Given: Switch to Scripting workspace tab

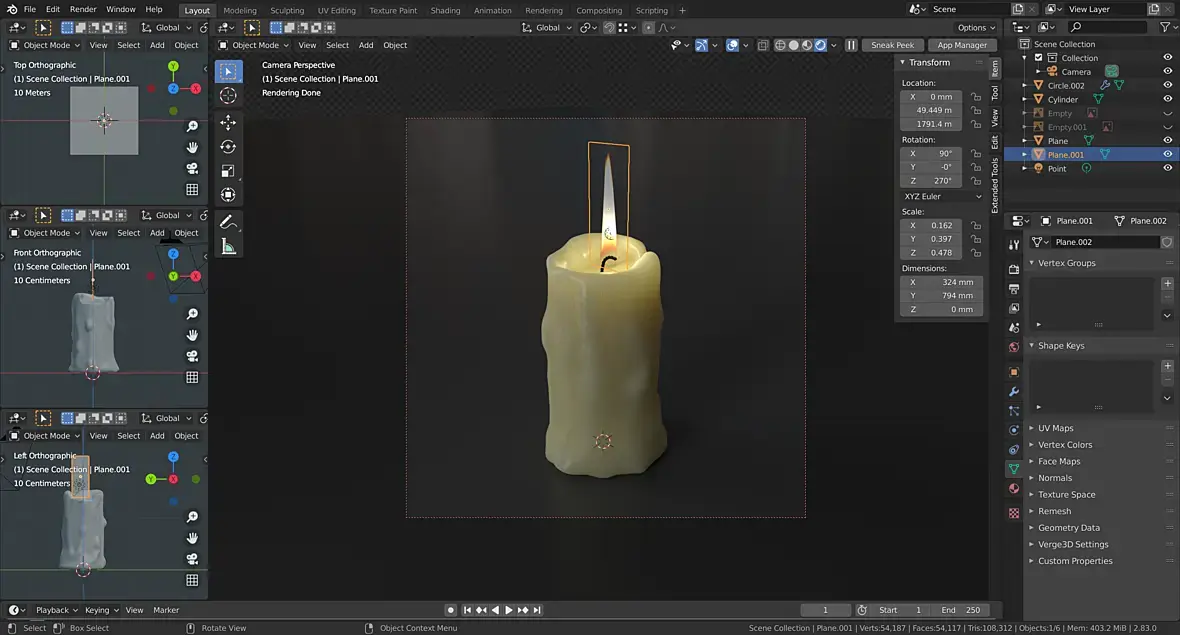Looking at the screenshot, I should coord(651,11).
